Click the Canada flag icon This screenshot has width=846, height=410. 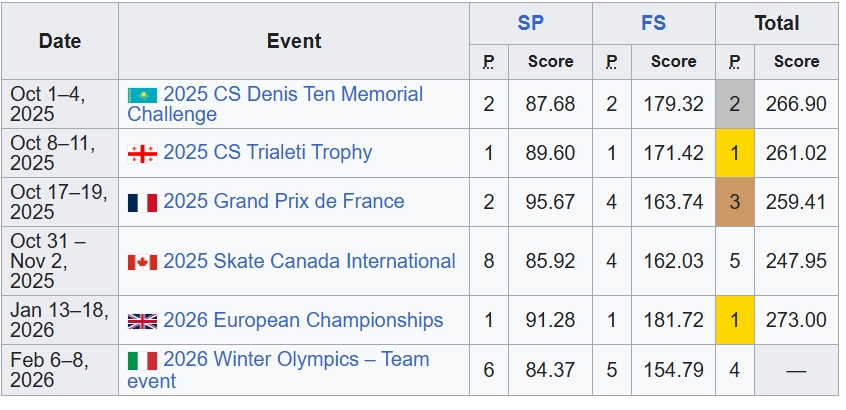coord(142,262)
